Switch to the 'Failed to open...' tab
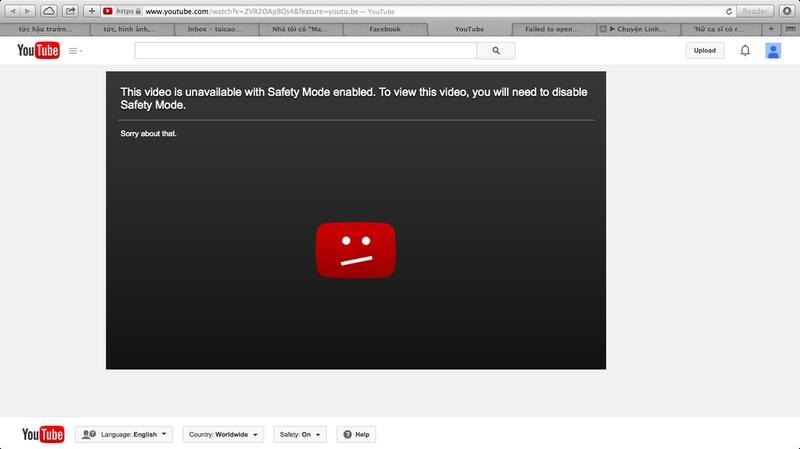This screenshot has height=449, width=800. (x=554, y=29)
